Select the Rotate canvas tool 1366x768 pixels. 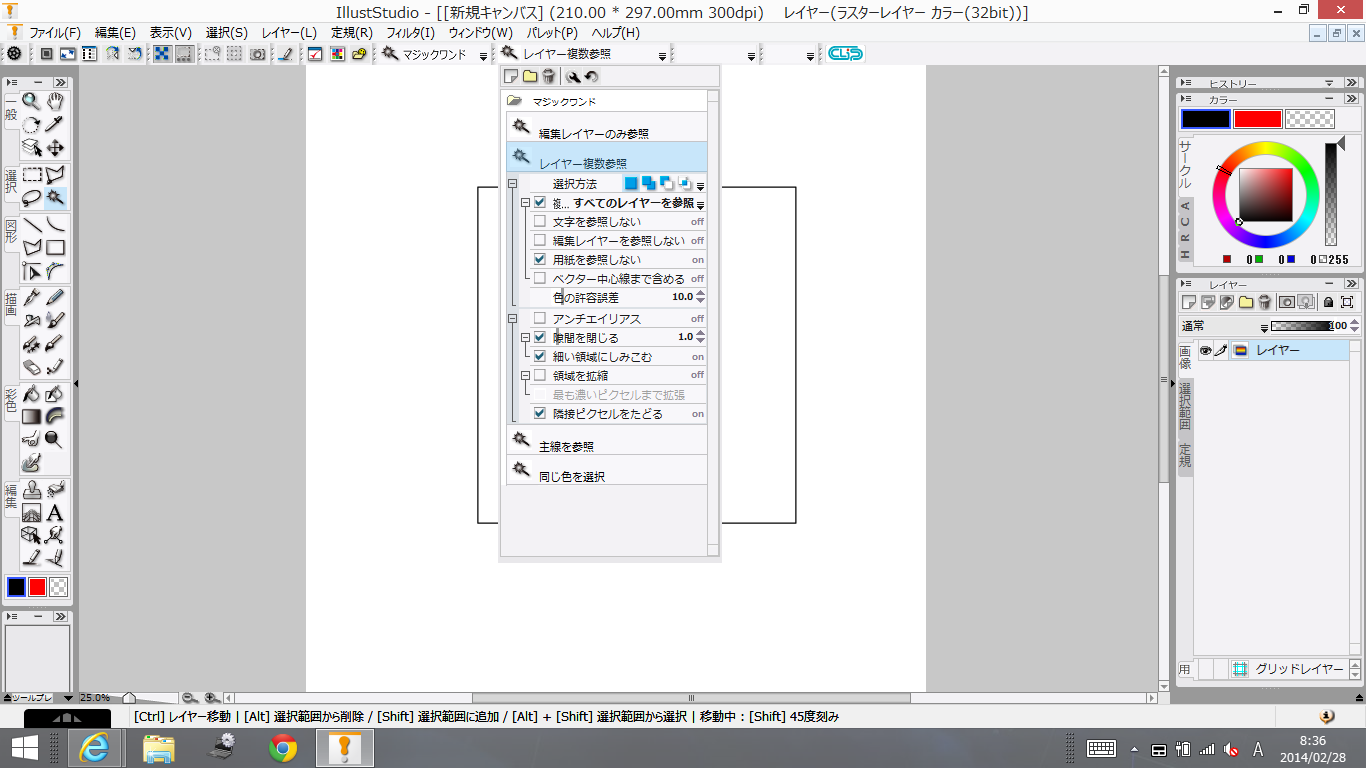[32, 124]
